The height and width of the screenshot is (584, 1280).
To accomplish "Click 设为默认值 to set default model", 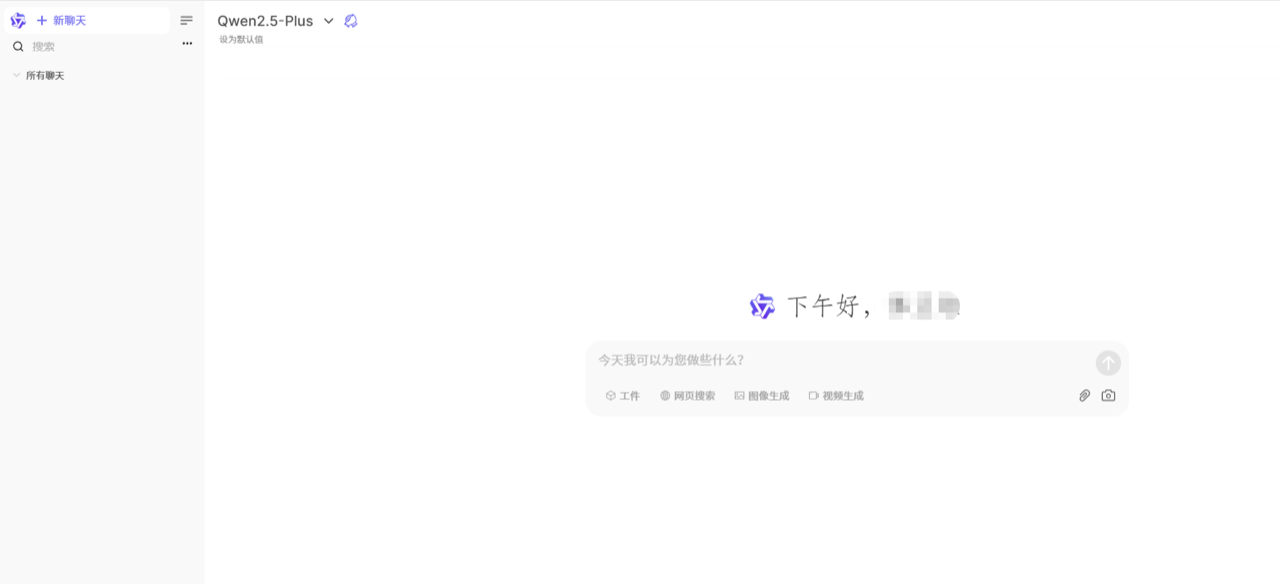I will pos(241,40).
